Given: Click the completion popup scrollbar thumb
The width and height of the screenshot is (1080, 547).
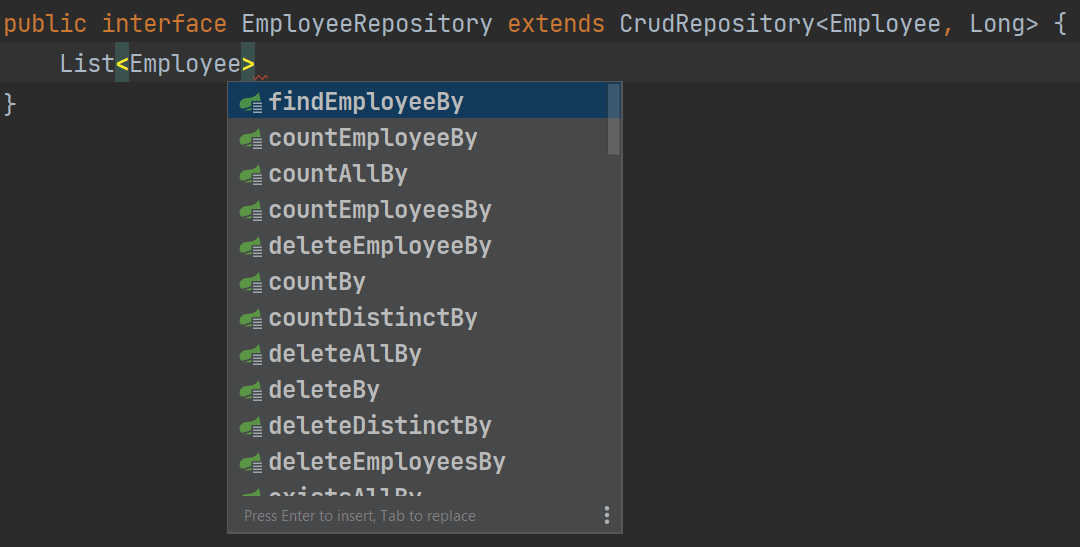Looking at the screenshot, I should 614,119.
